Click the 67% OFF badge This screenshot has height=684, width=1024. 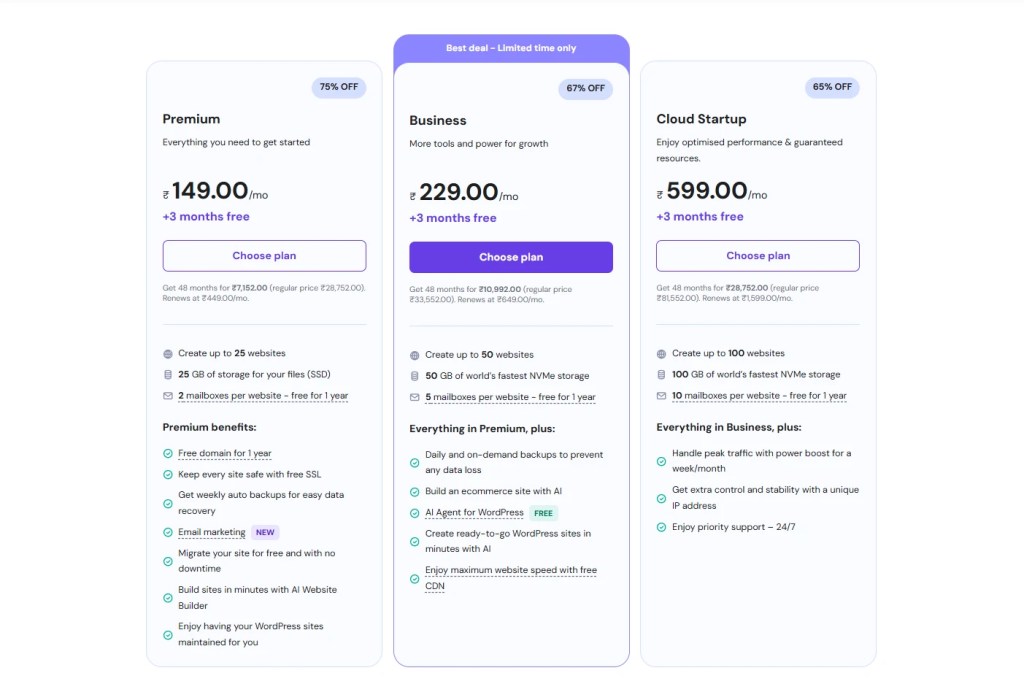tap(586, 88)
